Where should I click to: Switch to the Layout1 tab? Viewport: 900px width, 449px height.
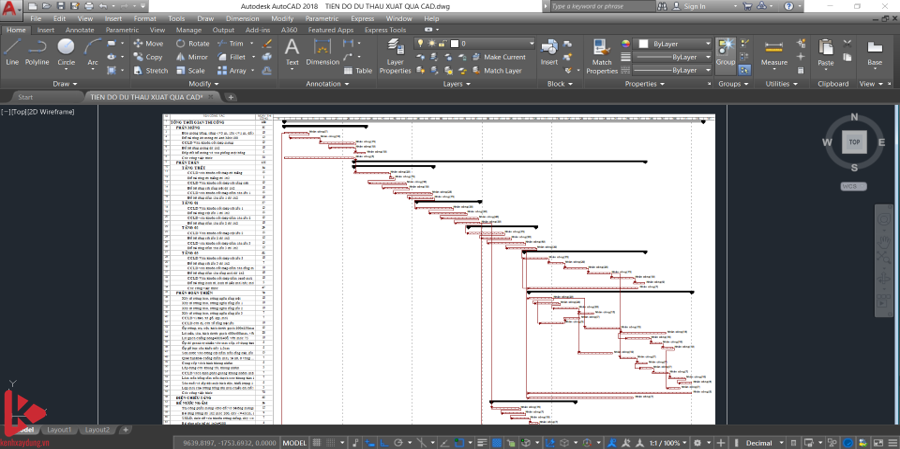click(x=59, y=429)
